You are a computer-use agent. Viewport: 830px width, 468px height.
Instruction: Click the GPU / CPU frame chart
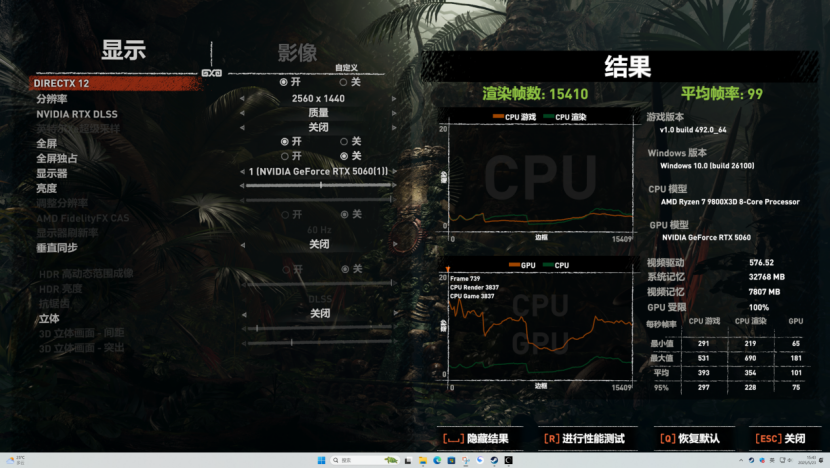[x=540, y=326]
